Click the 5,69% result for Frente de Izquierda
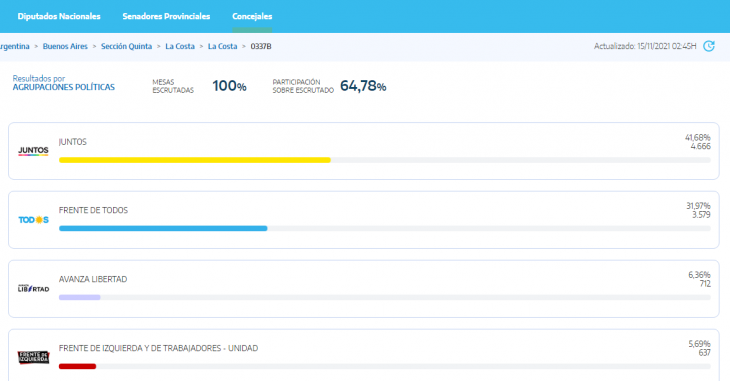 click(x=699, y=344)
